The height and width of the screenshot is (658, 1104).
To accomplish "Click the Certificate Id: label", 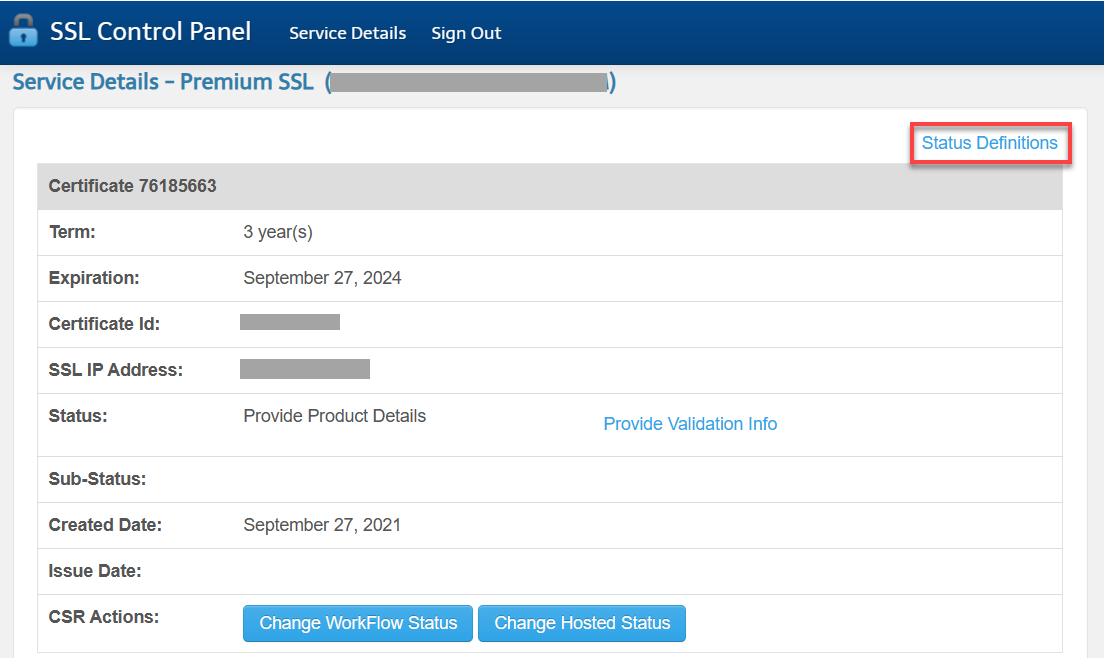I will click(104, 324).
